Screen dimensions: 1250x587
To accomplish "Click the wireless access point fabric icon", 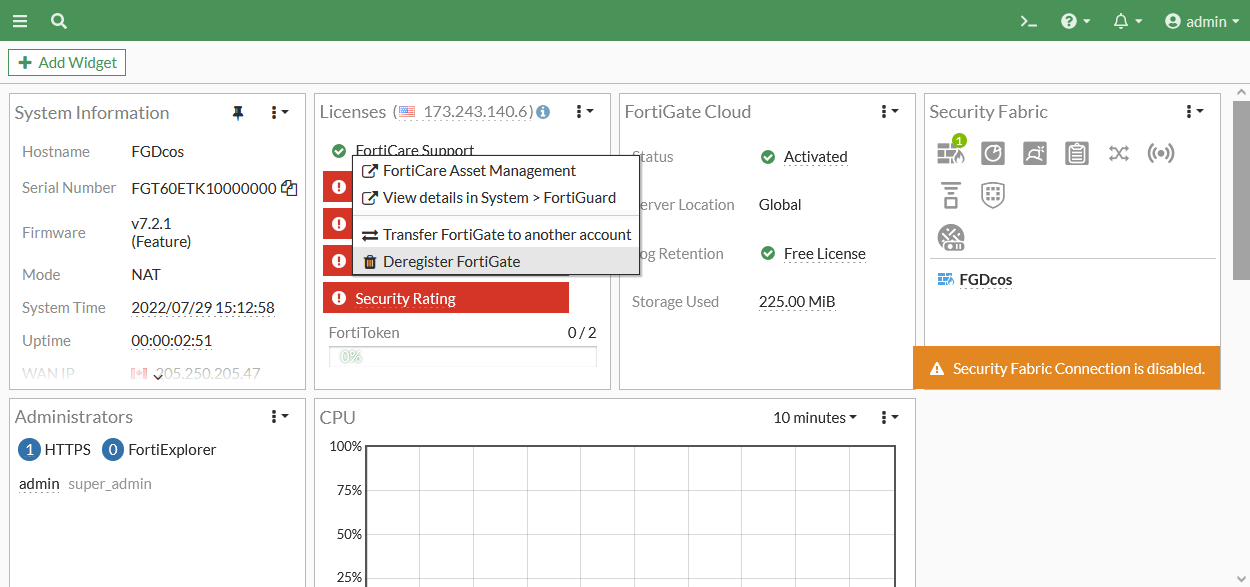I will [1160, 153].
